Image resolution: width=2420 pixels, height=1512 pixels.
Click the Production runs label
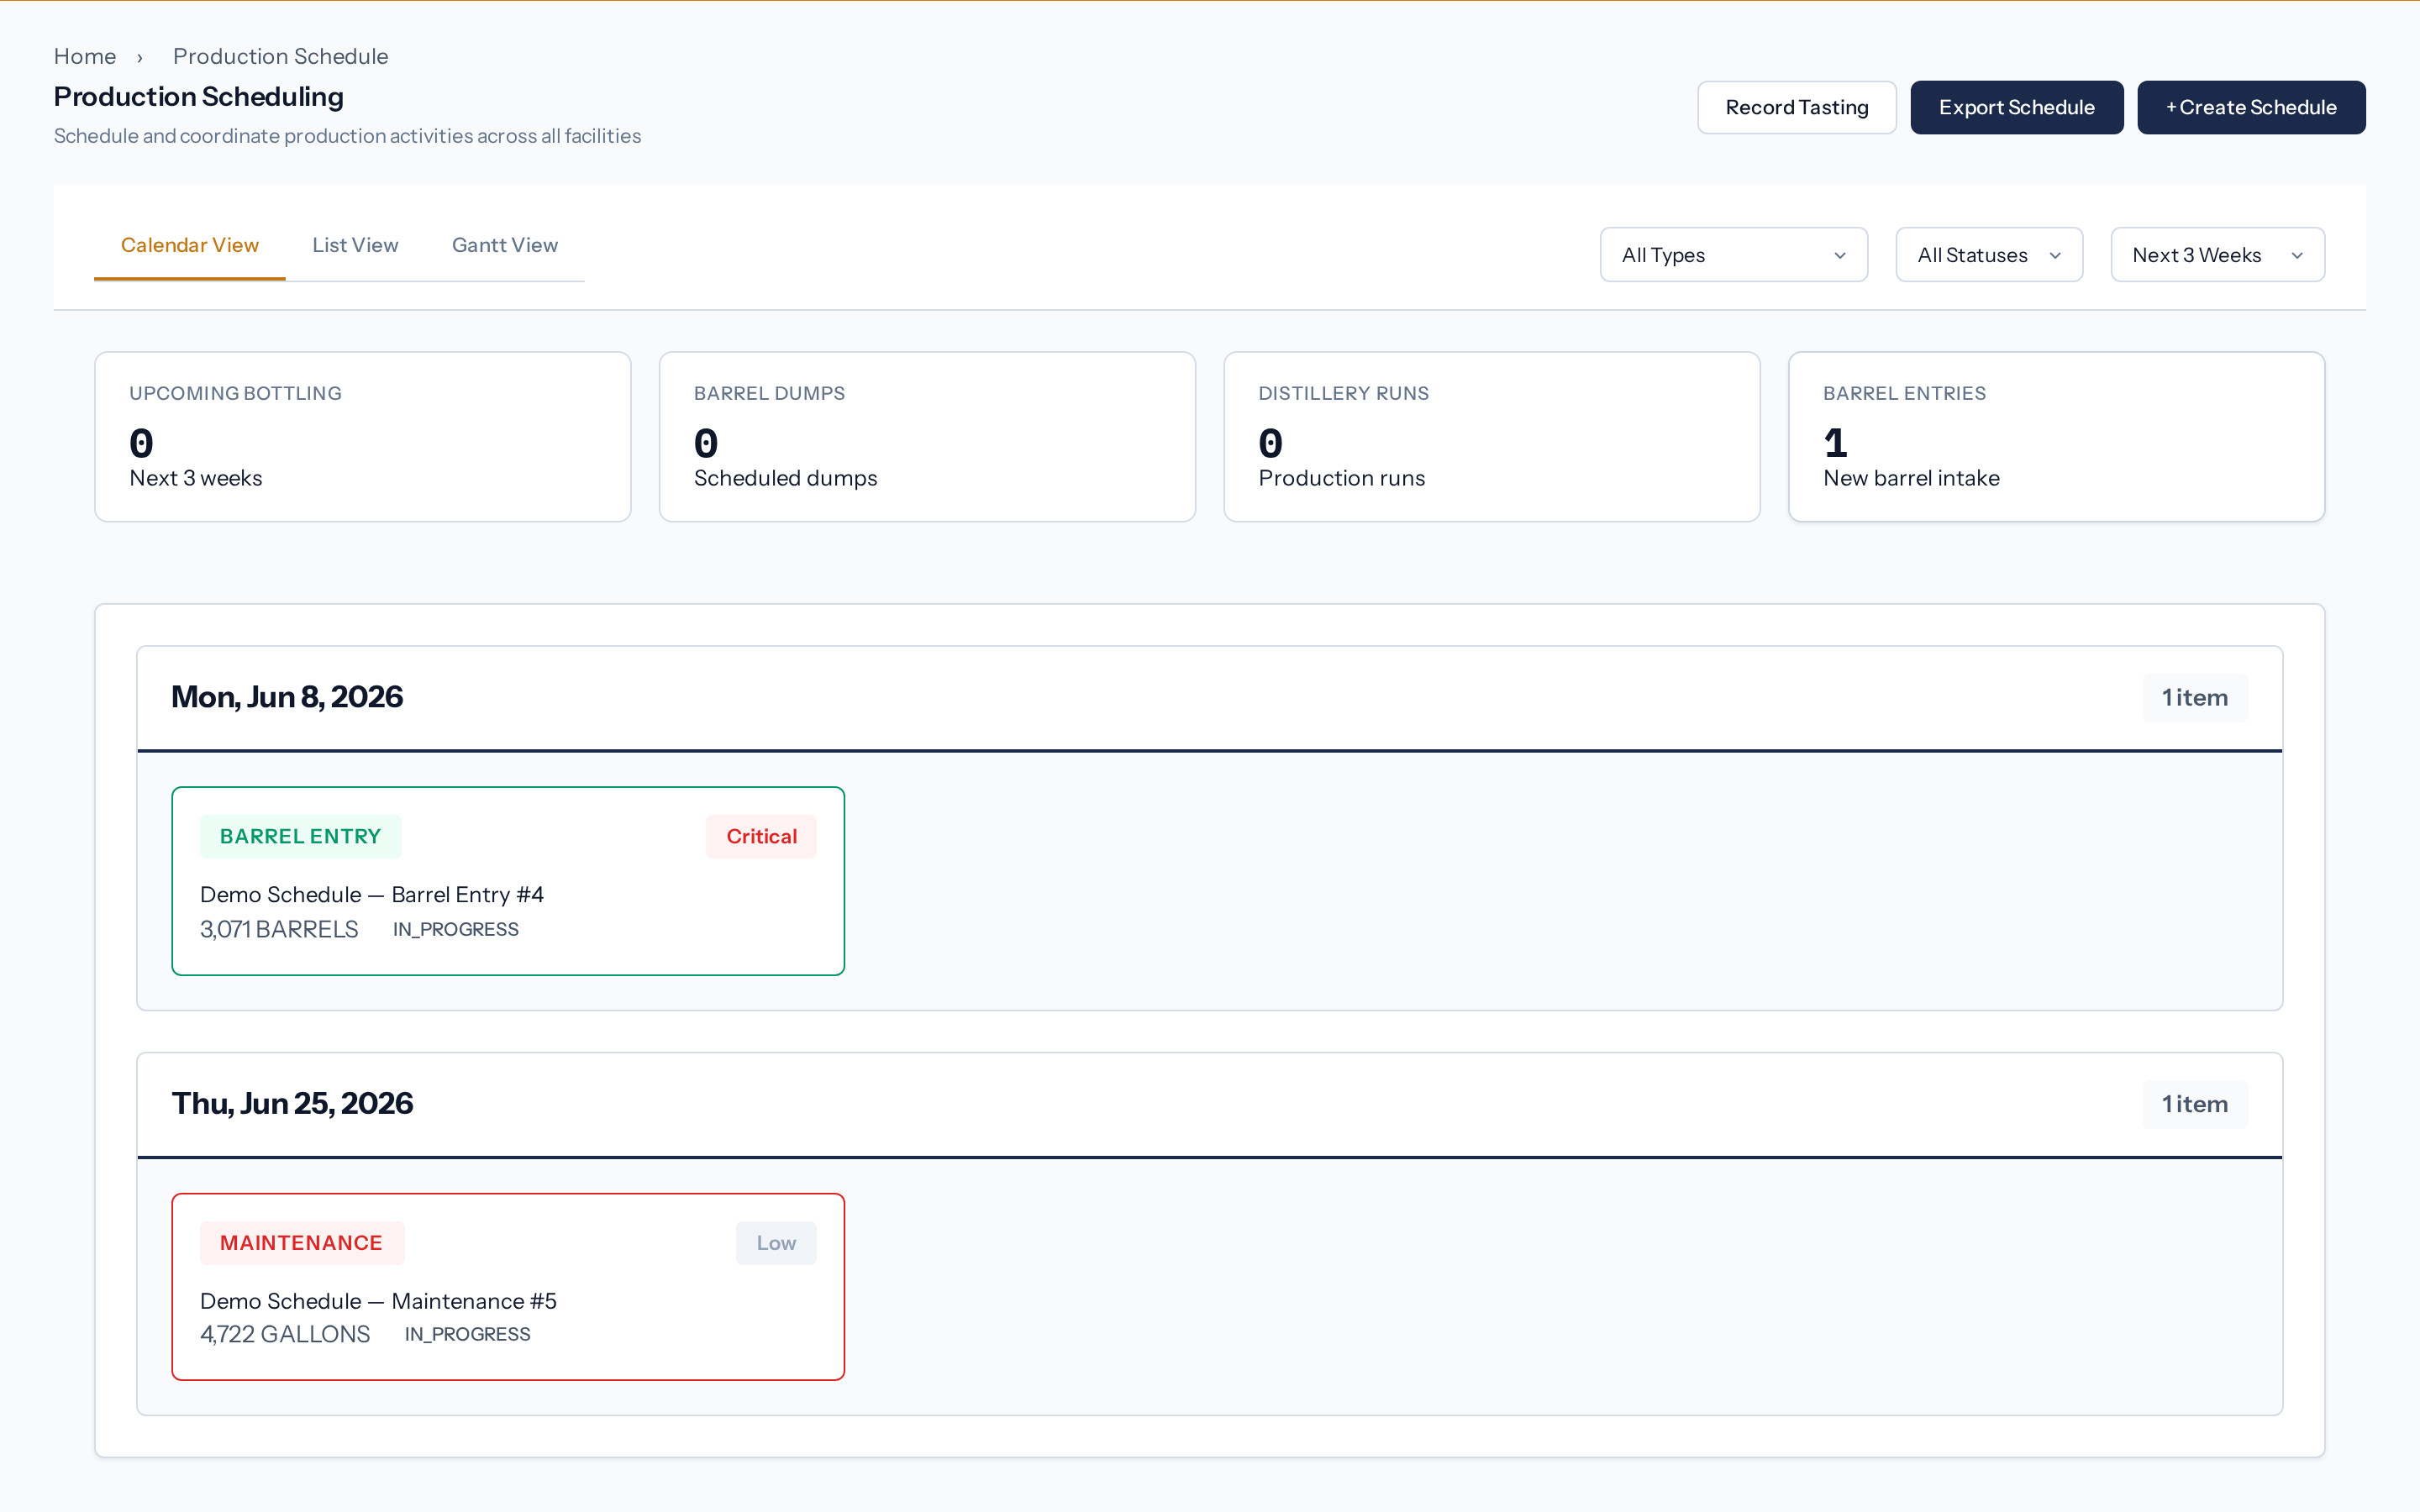(1341, 478)
